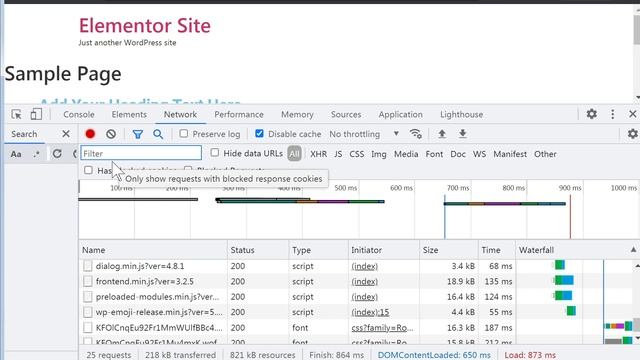This screenshot has width=640, height=360.
Task: Filter requests by Other
Action: click(545, 154)
